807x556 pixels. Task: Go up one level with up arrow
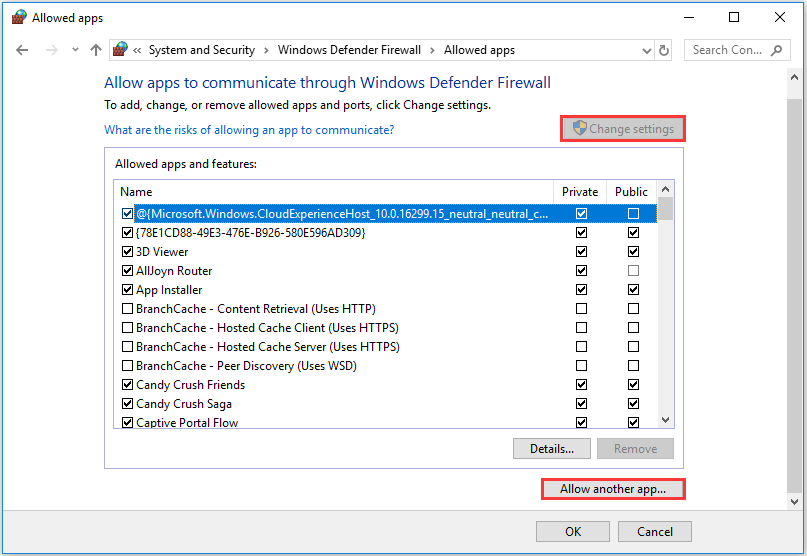coord(96,50)
